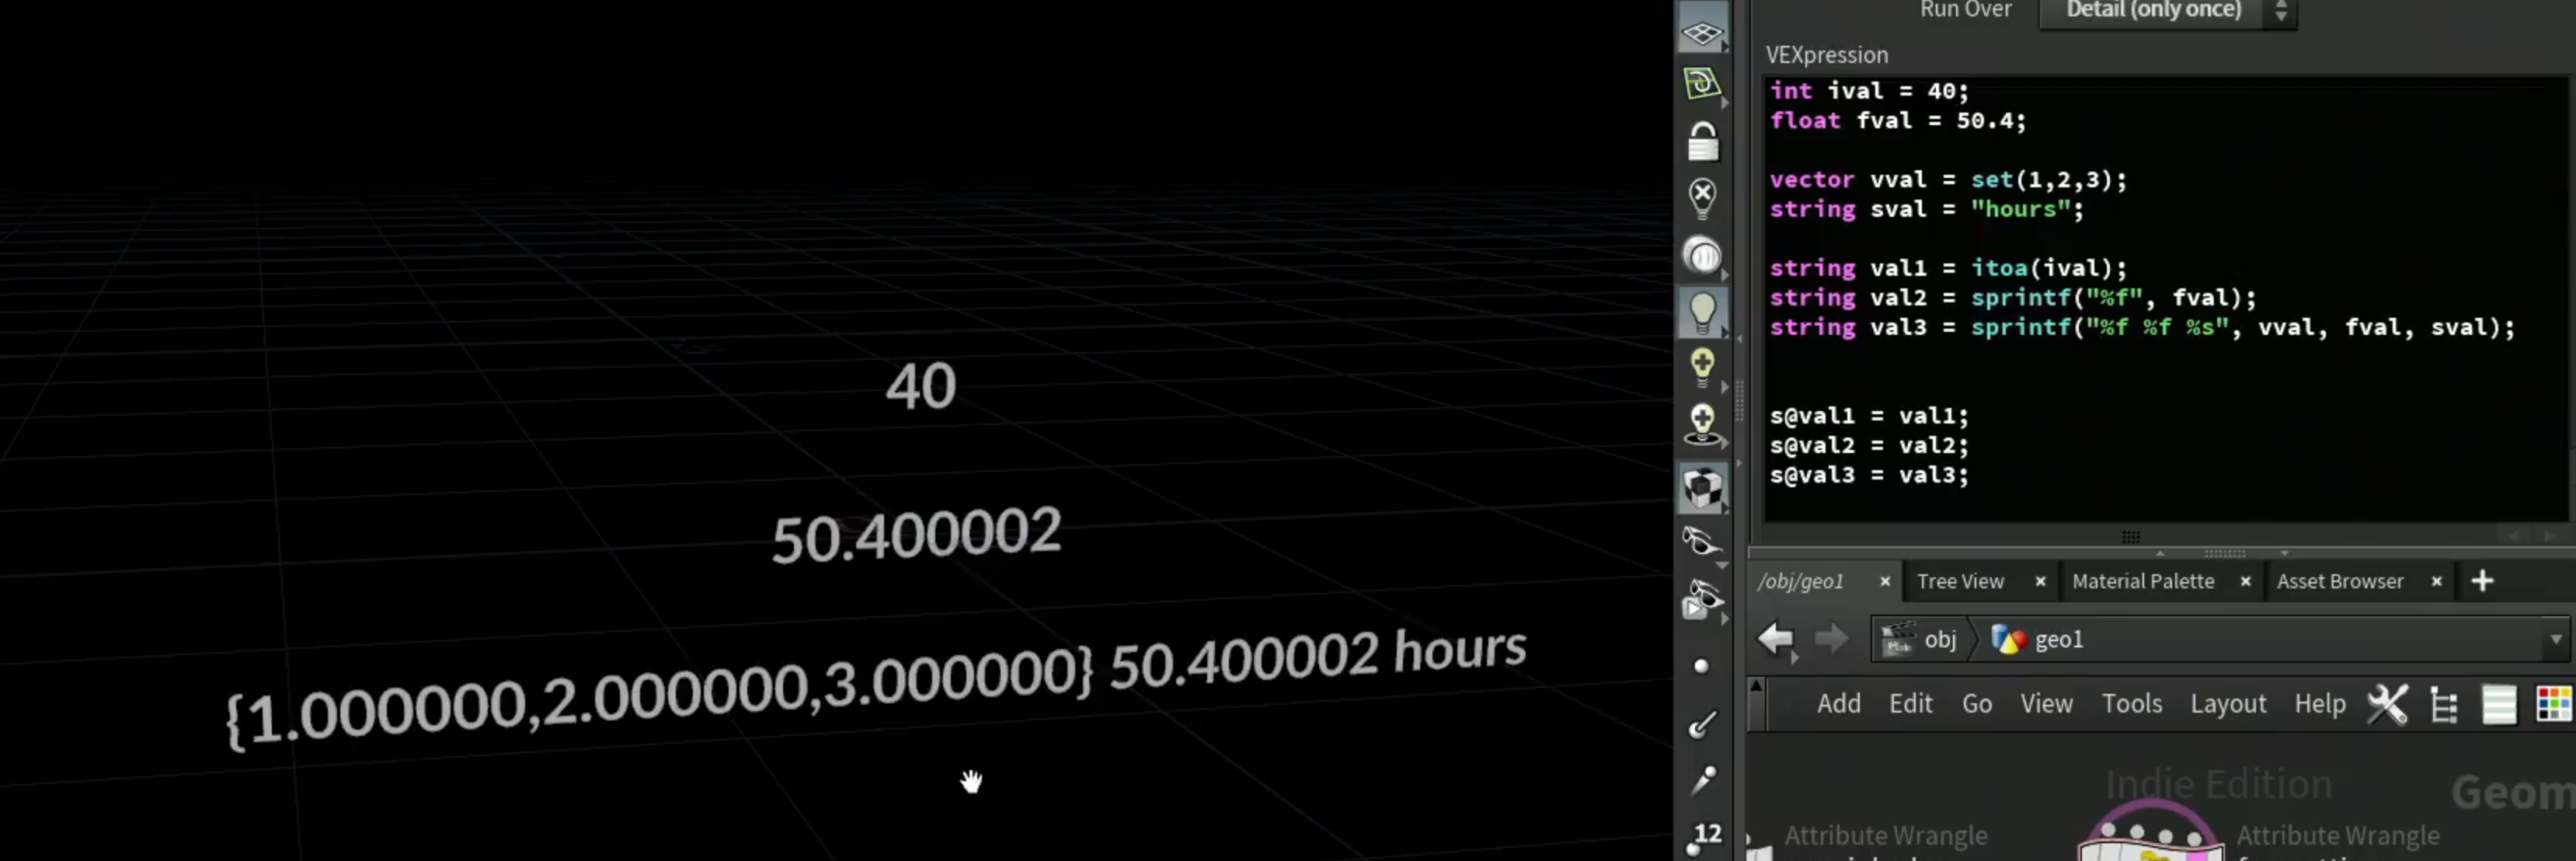Click the 'string val3 = sprintf' code line
Screen dimensions: 2576x861
[x=2142, y=328]
